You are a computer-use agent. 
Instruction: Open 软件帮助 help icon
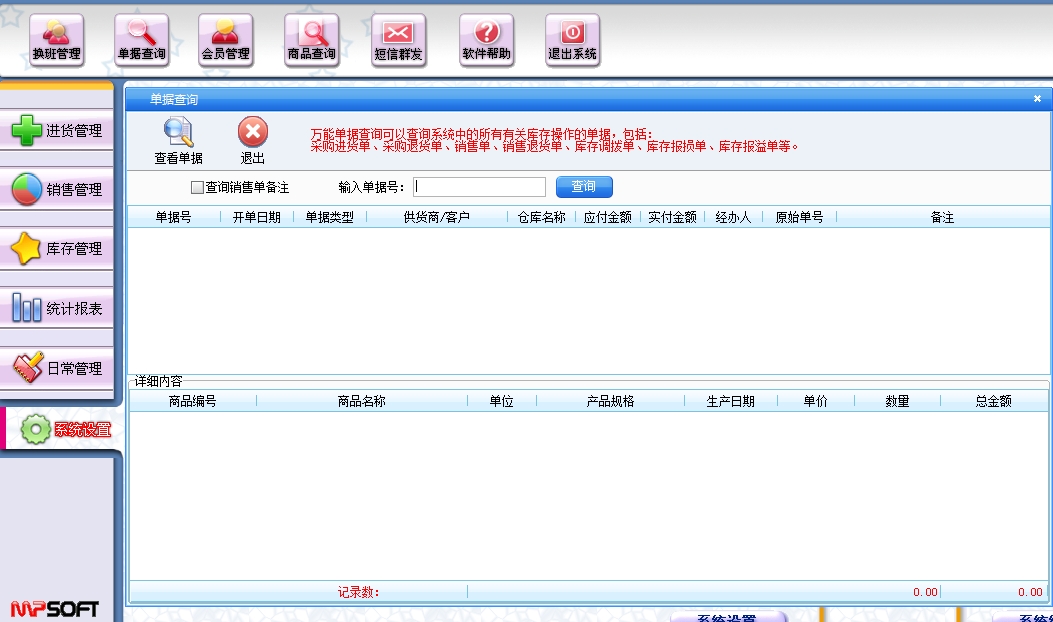(487, 41)
